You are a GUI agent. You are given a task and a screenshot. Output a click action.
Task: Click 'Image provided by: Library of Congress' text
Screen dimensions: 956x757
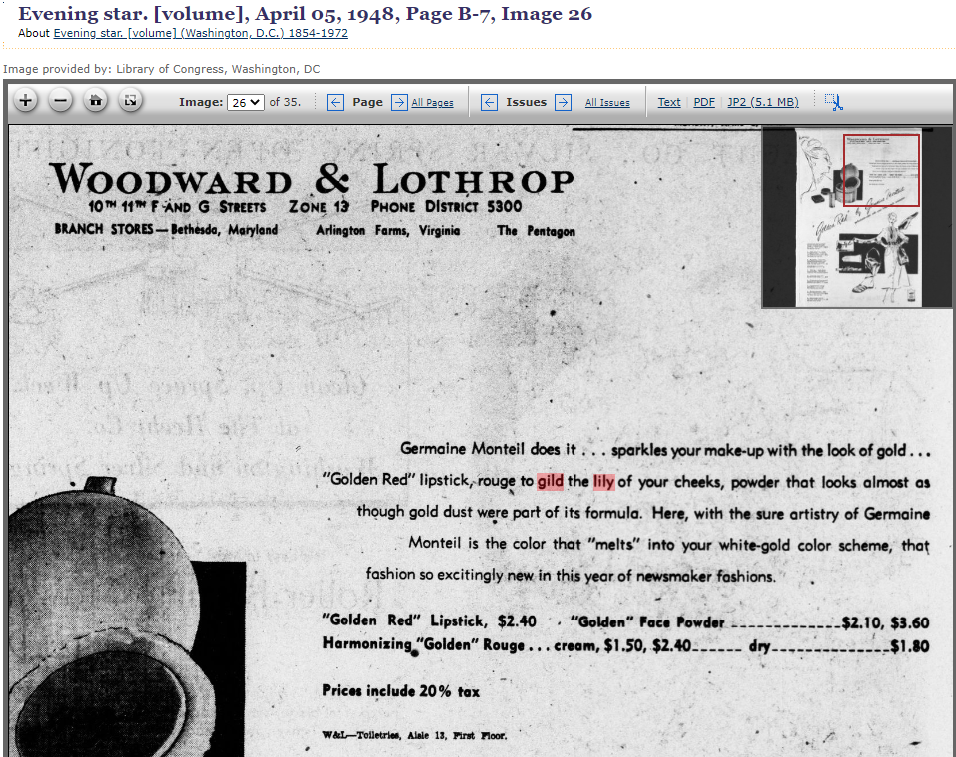click(x=162, y=69)
